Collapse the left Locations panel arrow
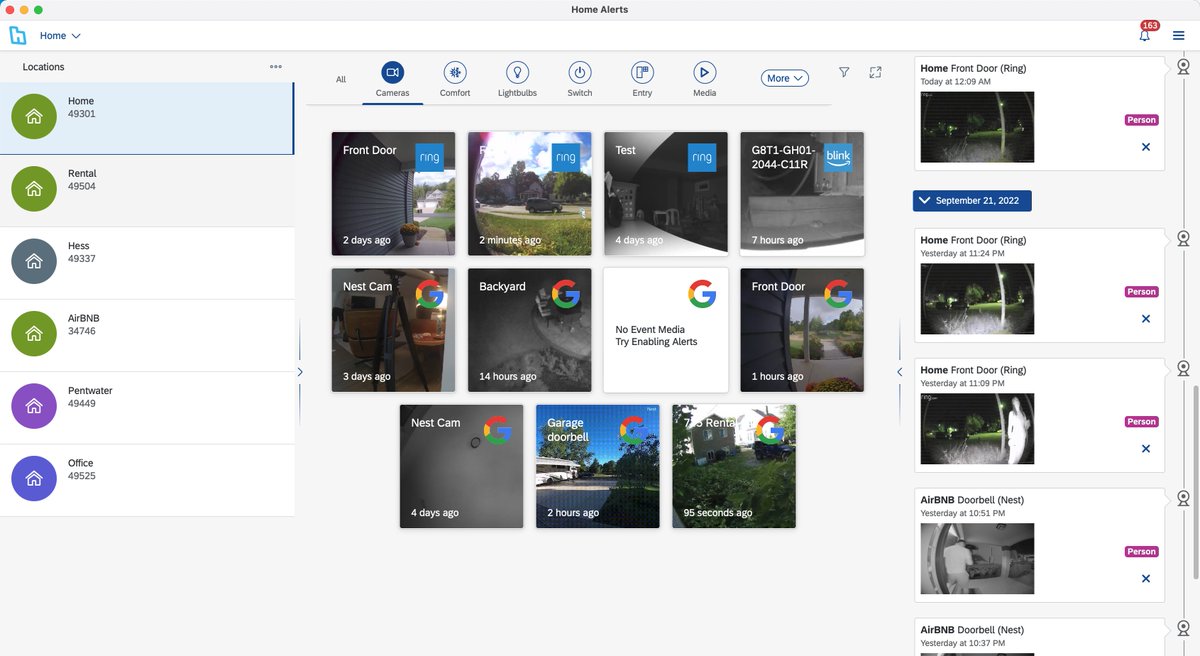1200x656 pixels. click(300, 372)
